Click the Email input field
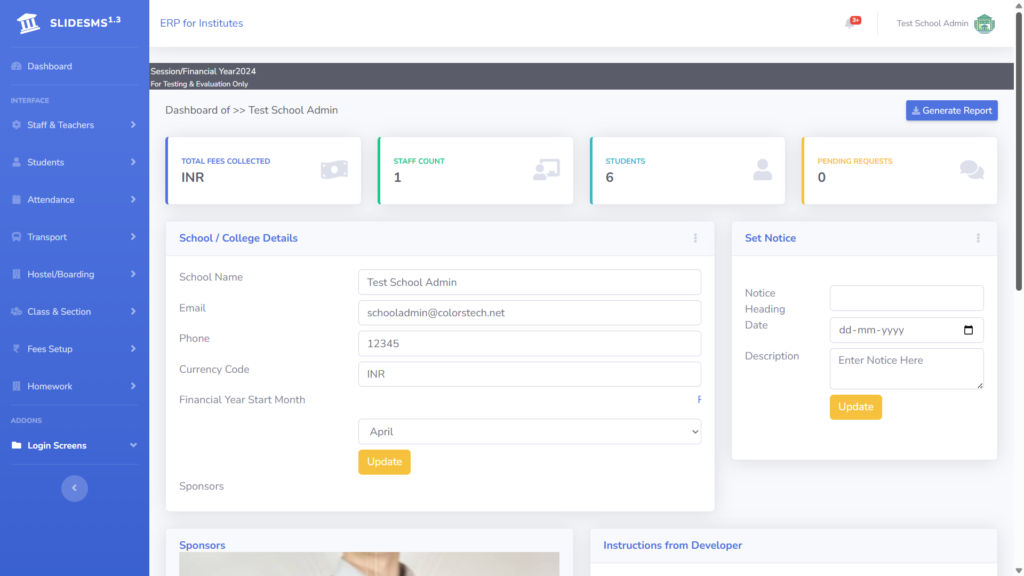This screenshot has height=576, width=1024. pos(530,313)
